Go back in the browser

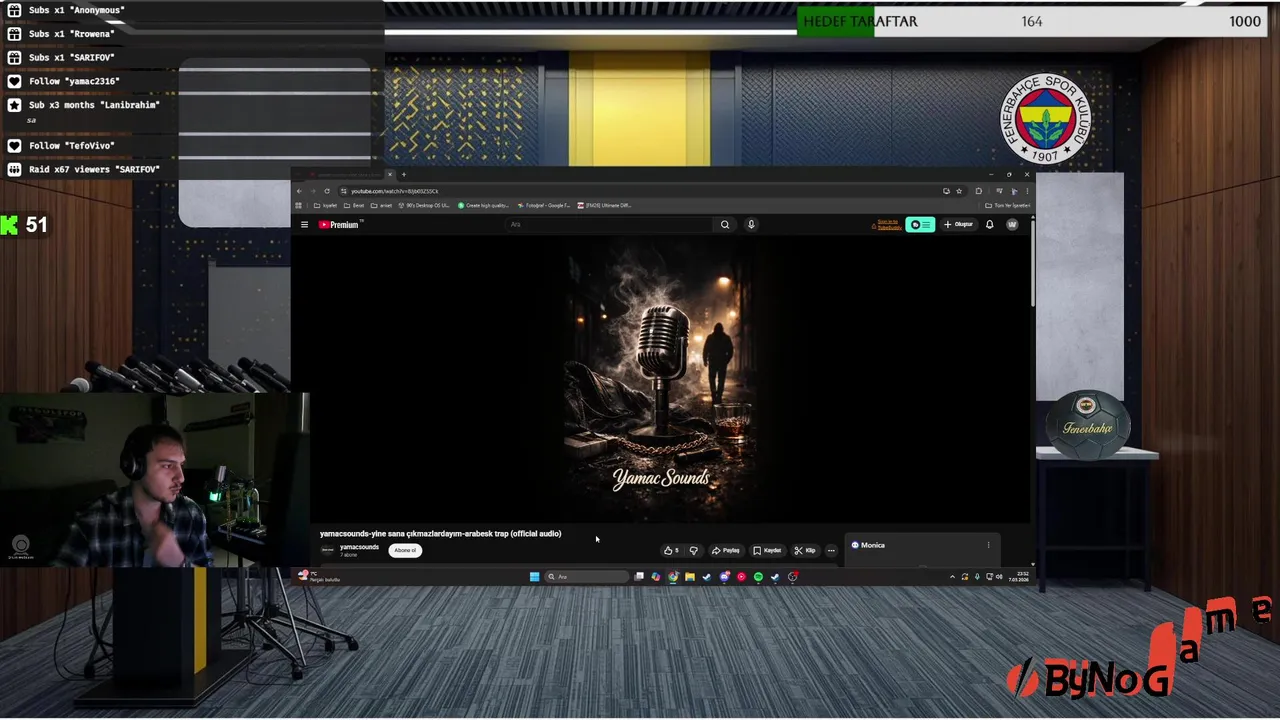point(299,191)
